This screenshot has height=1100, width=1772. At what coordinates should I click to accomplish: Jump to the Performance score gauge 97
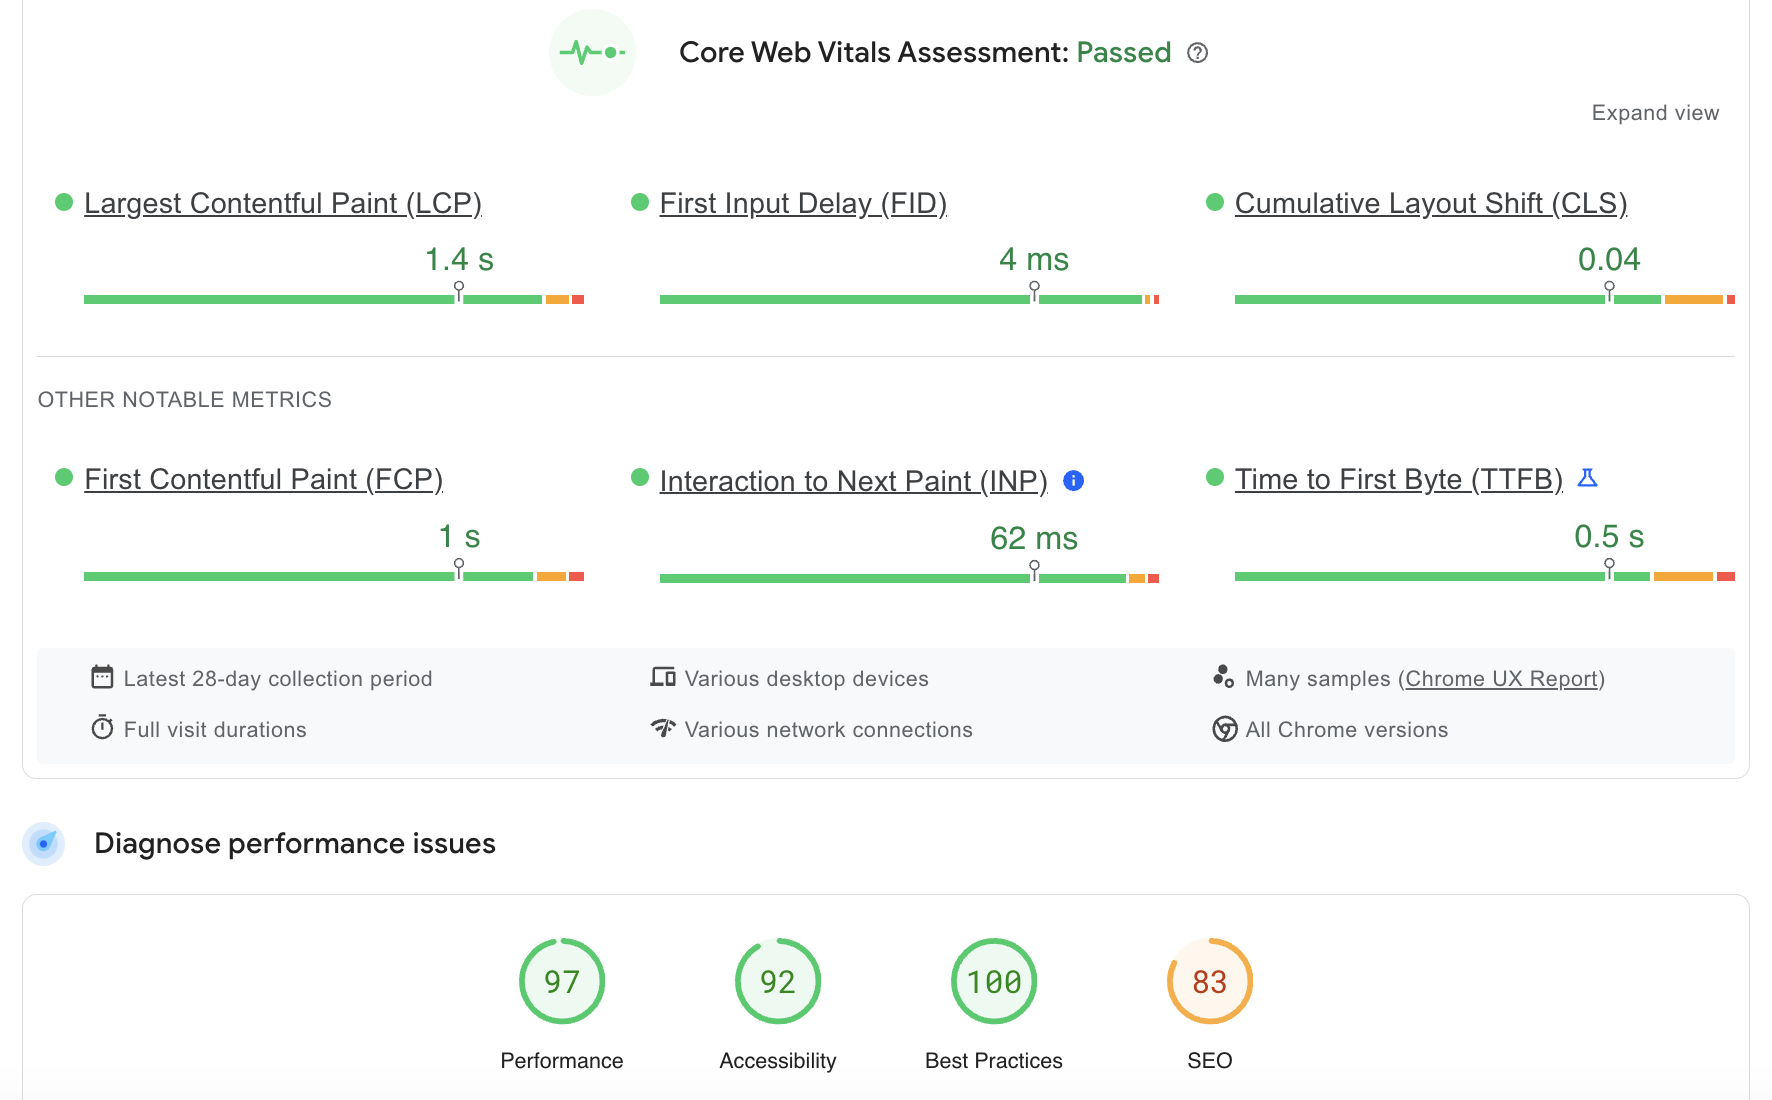(562, 981)
